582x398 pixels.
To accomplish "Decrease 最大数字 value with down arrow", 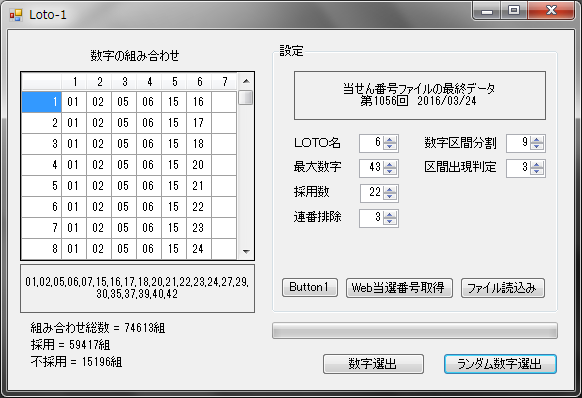I will click(390, 172).
